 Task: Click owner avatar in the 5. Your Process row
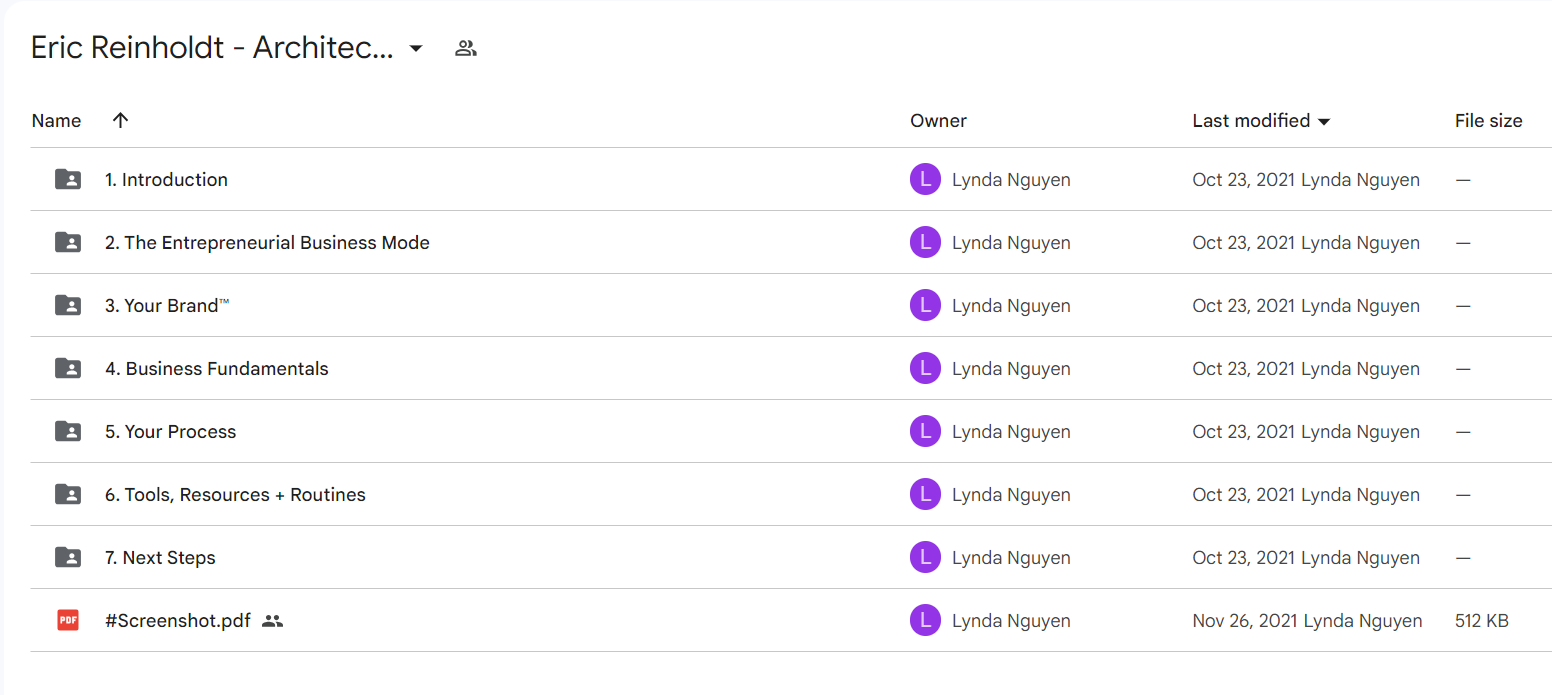pyautogui.click(x=925, y=432)
